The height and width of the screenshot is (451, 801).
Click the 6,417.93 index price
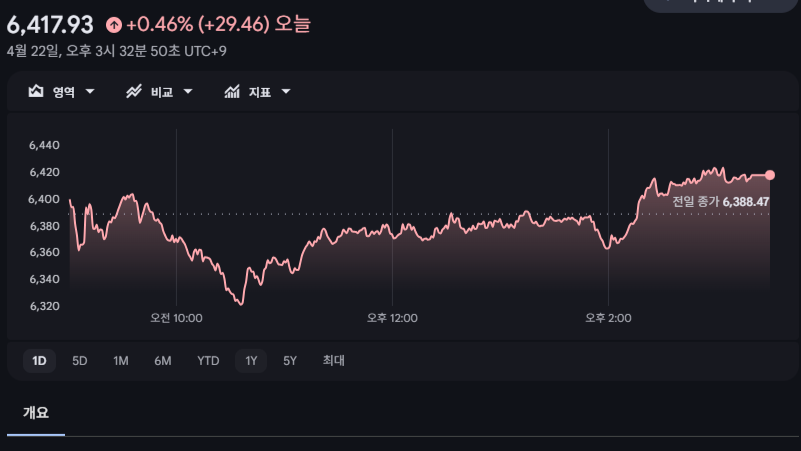pos(50,22)
